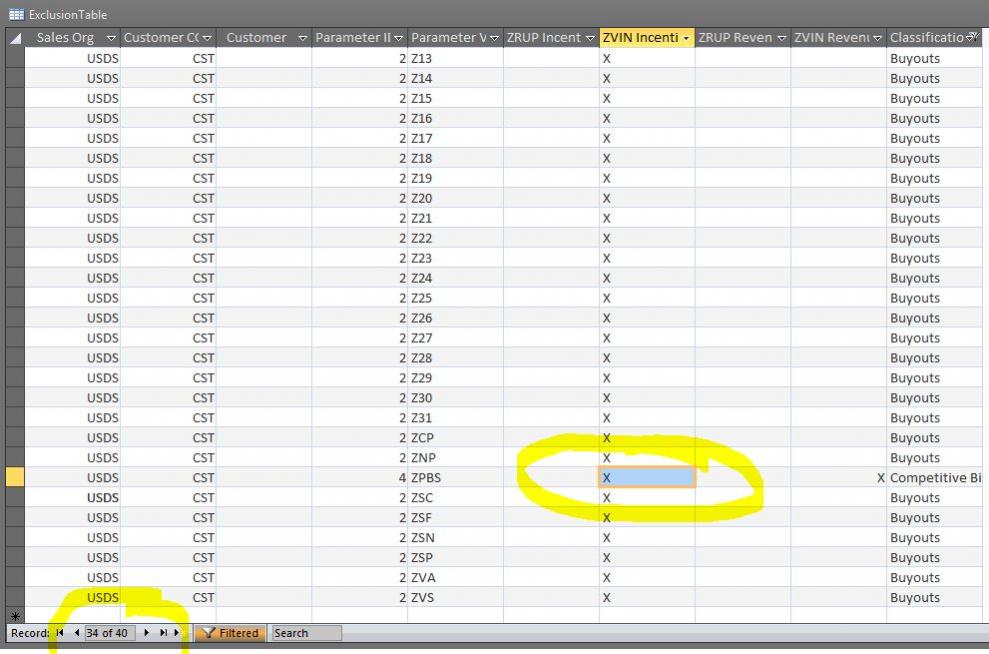Click the new-row asterisk selector
The image size is (989, 654).
[x=15, y=616]
